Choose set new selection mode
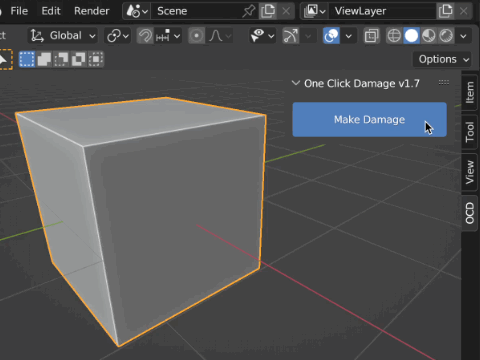480x360 pixels. tap(27, 59)
